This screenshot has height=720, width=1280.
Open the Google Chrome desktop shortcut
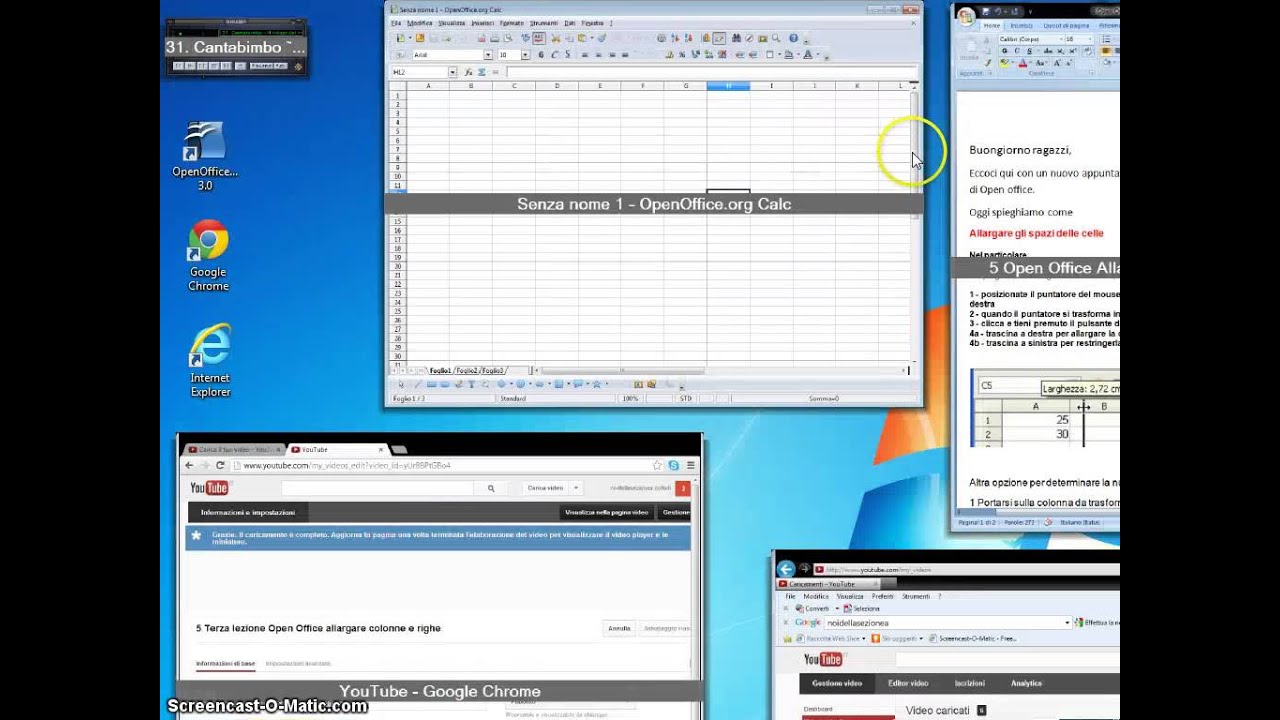208,256
